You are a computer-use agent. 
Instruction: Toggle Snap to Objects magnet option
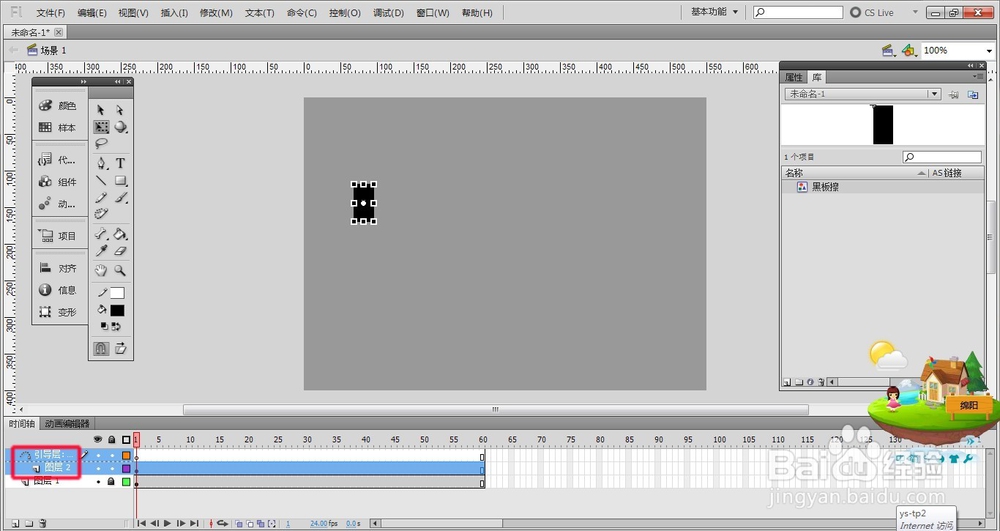point(101,348)
